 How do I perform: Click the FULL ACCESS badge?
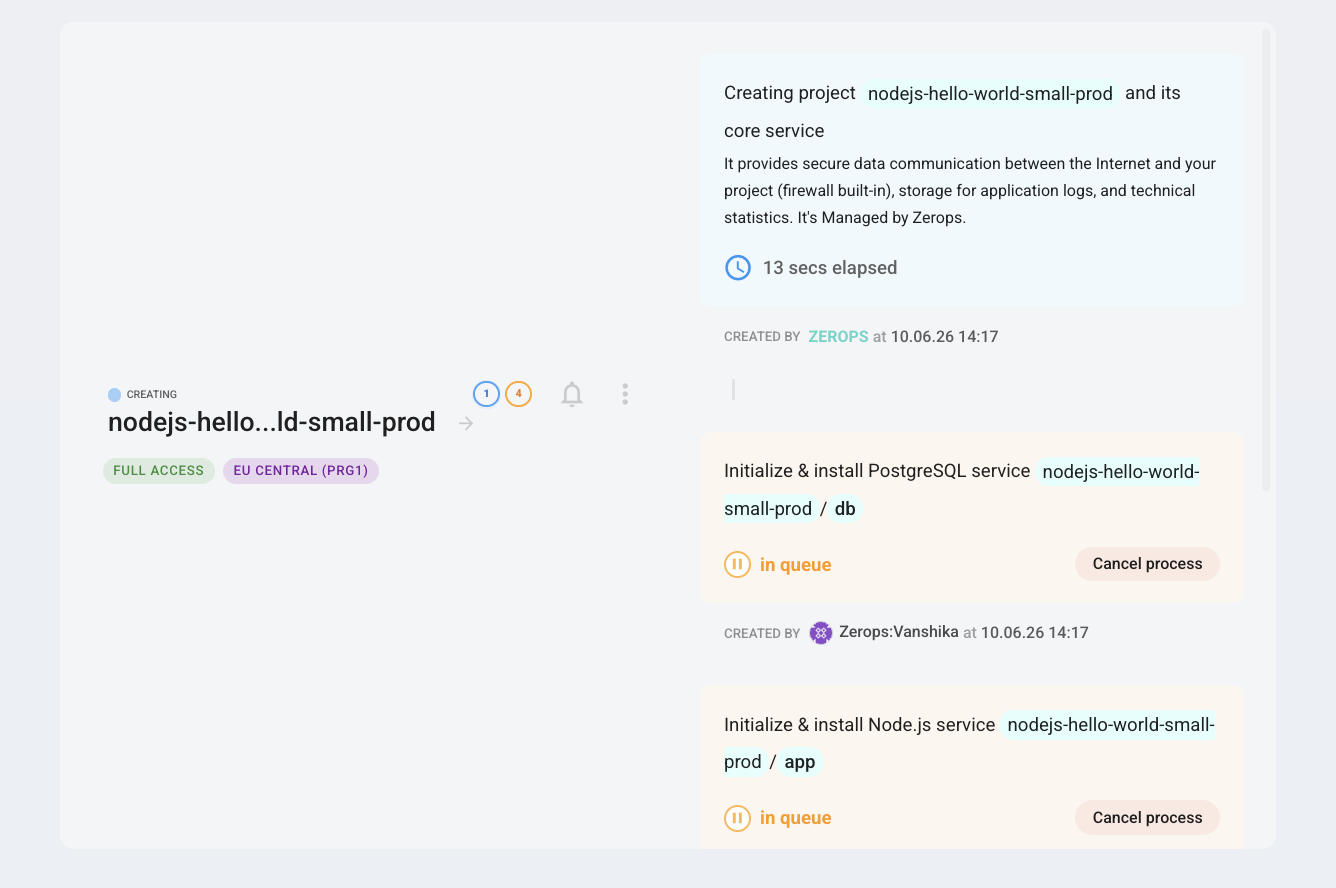coord(158,470)
